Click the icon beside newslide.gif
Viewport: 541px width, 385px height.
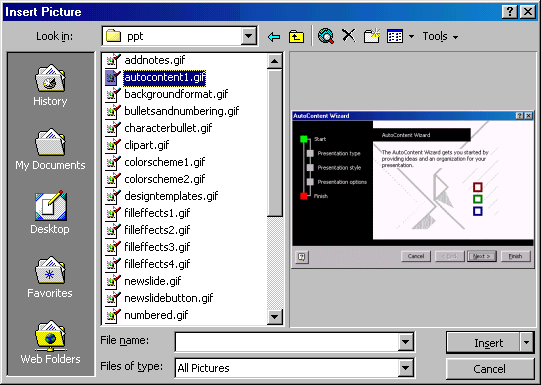[x=113, y=281]
